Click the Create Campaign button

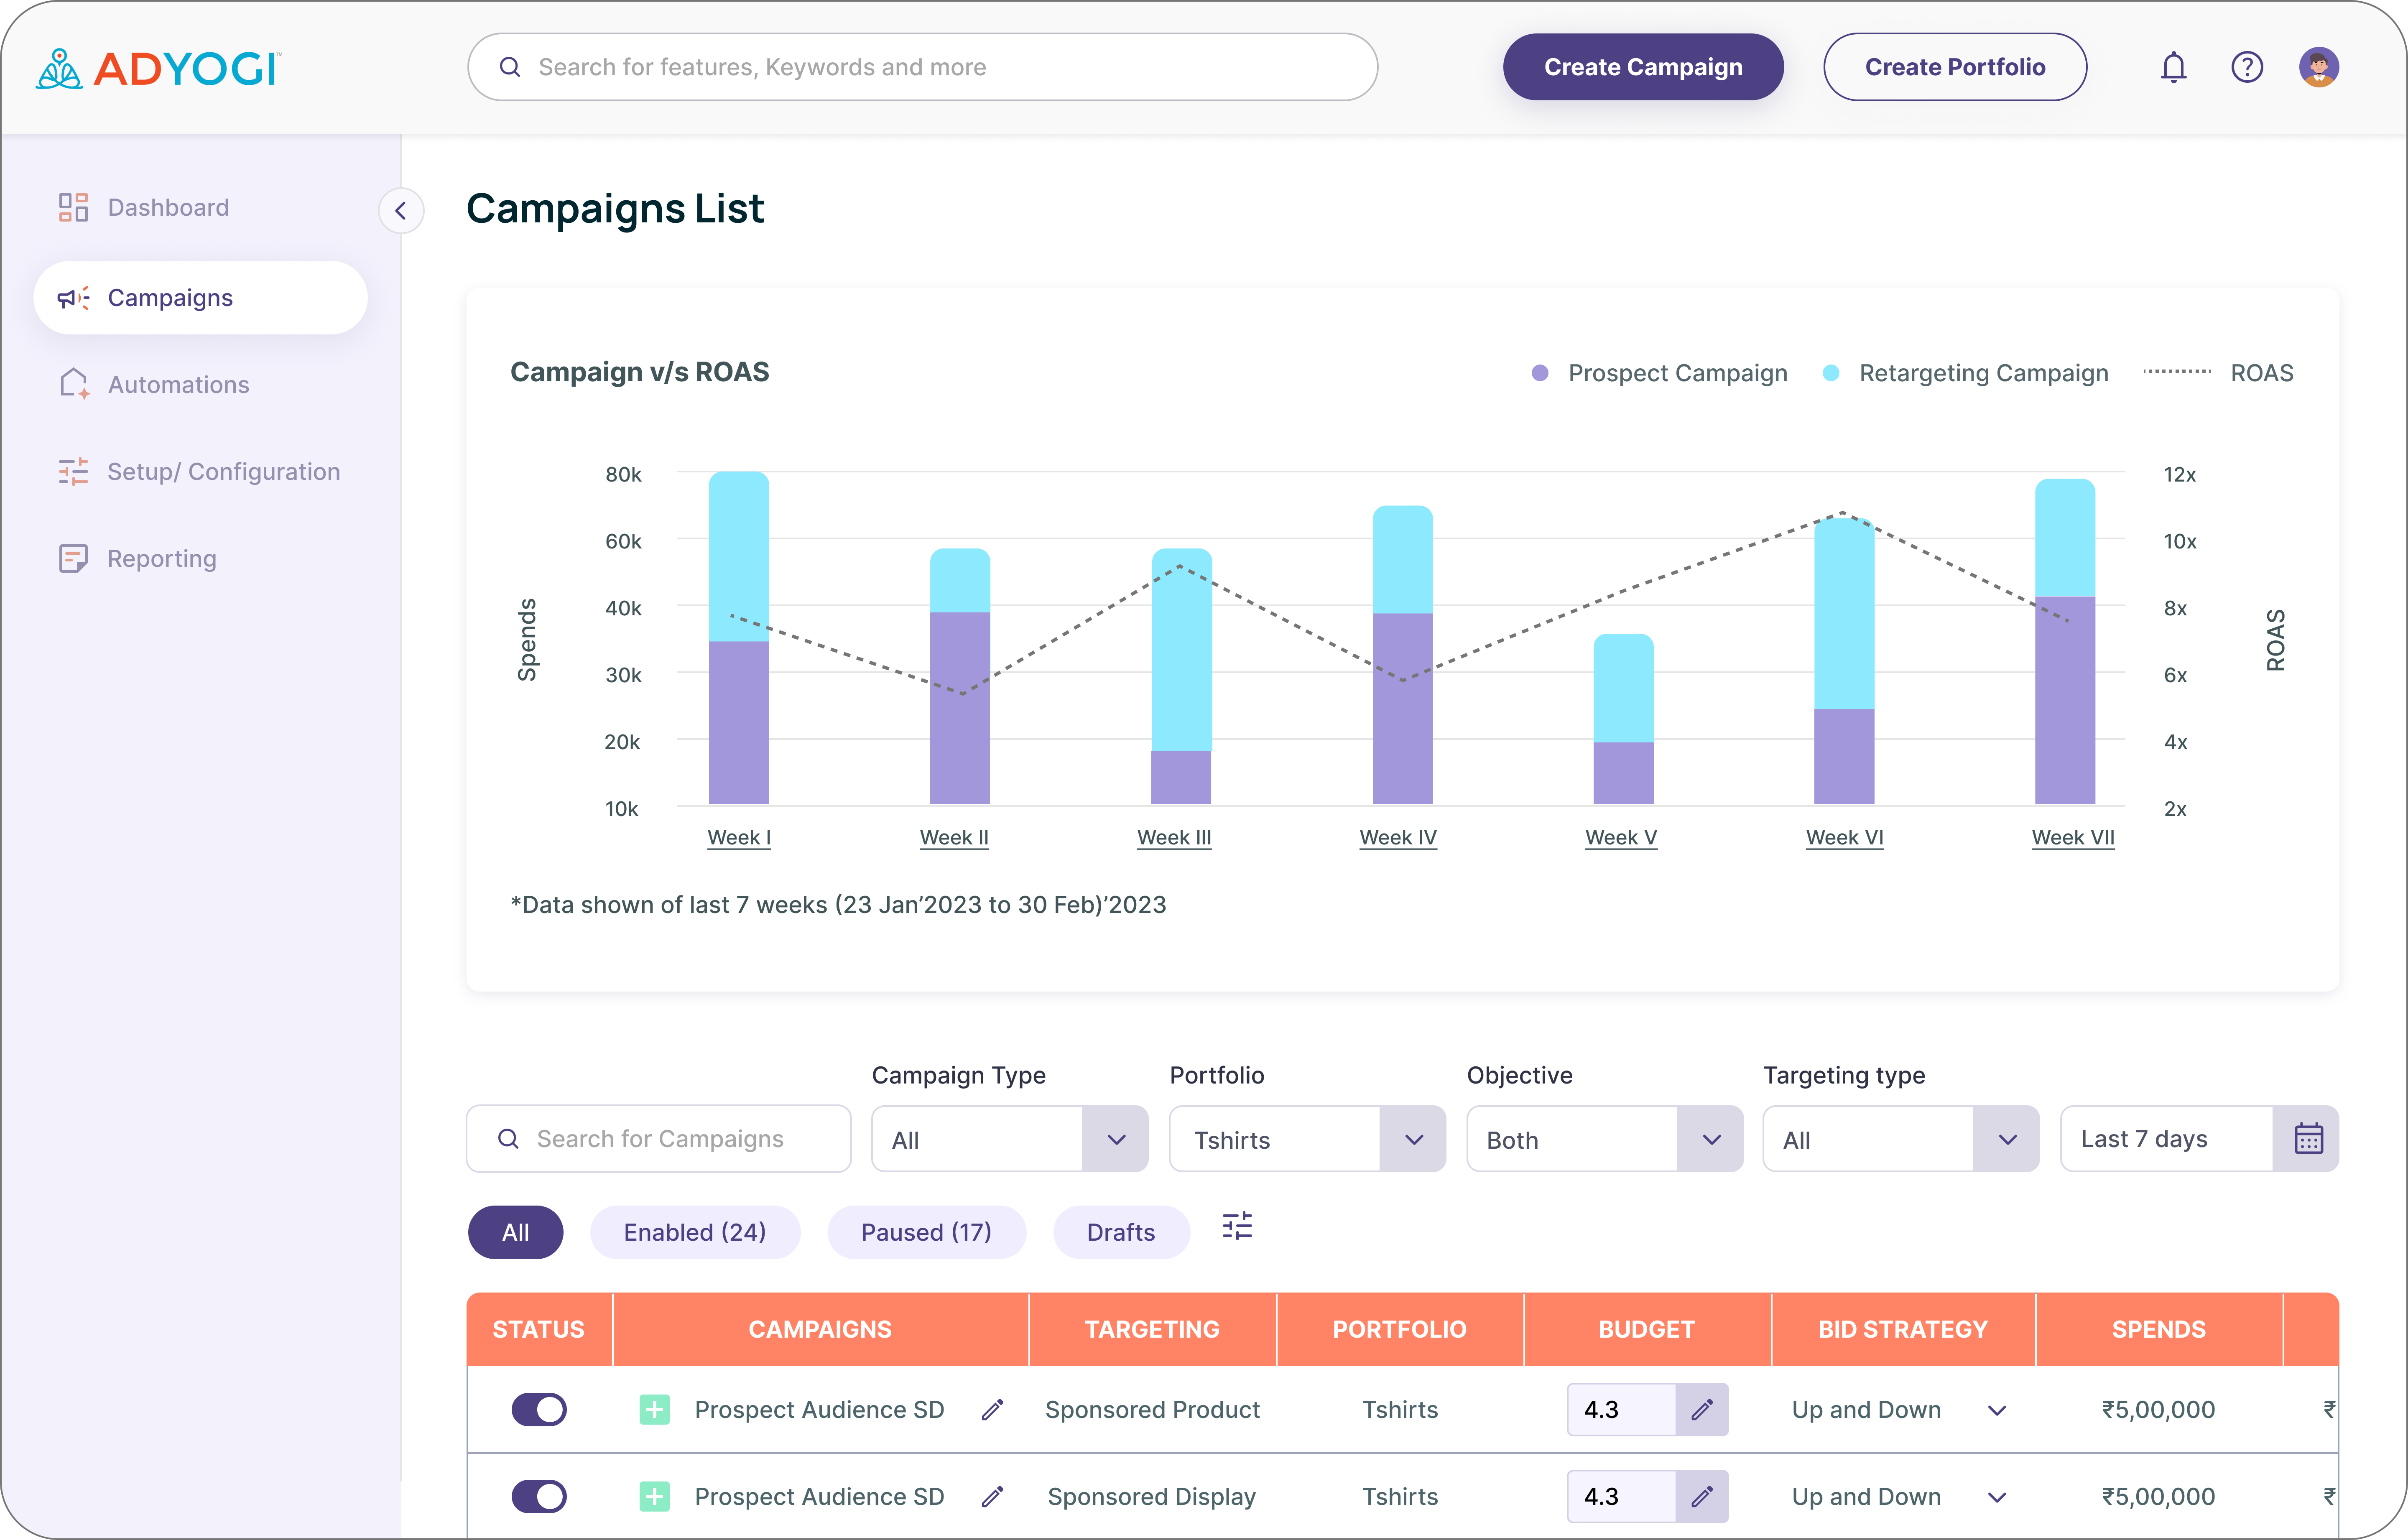click(1643, 67)
